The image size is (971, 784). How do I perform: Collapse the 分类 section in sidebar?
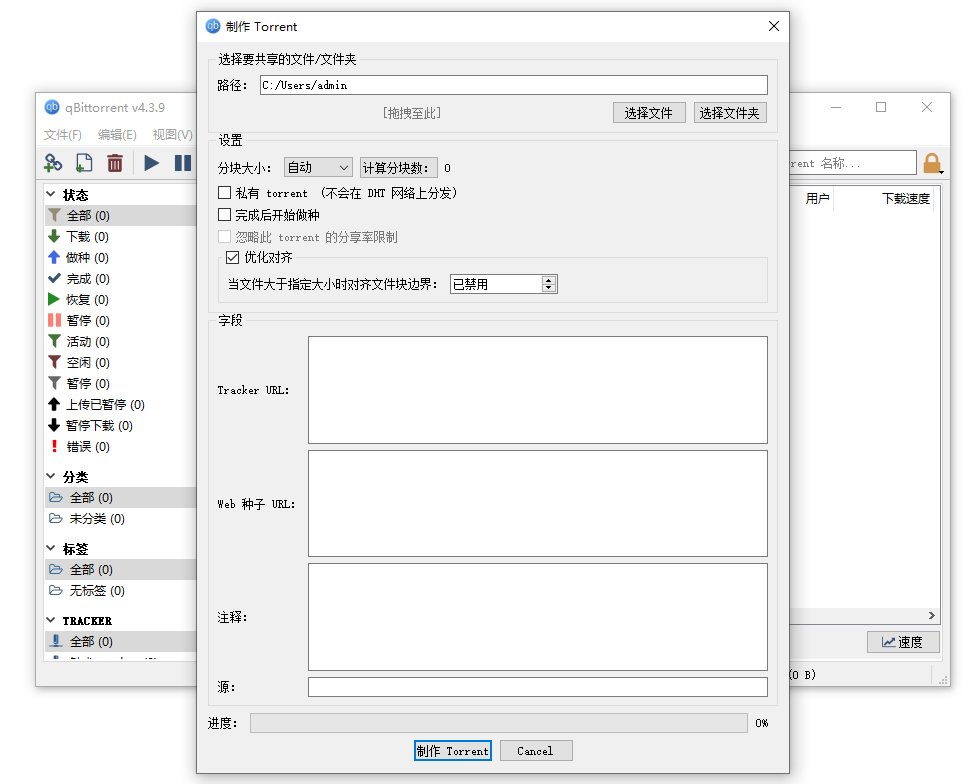pyautogui.click(x=51, y=477)
